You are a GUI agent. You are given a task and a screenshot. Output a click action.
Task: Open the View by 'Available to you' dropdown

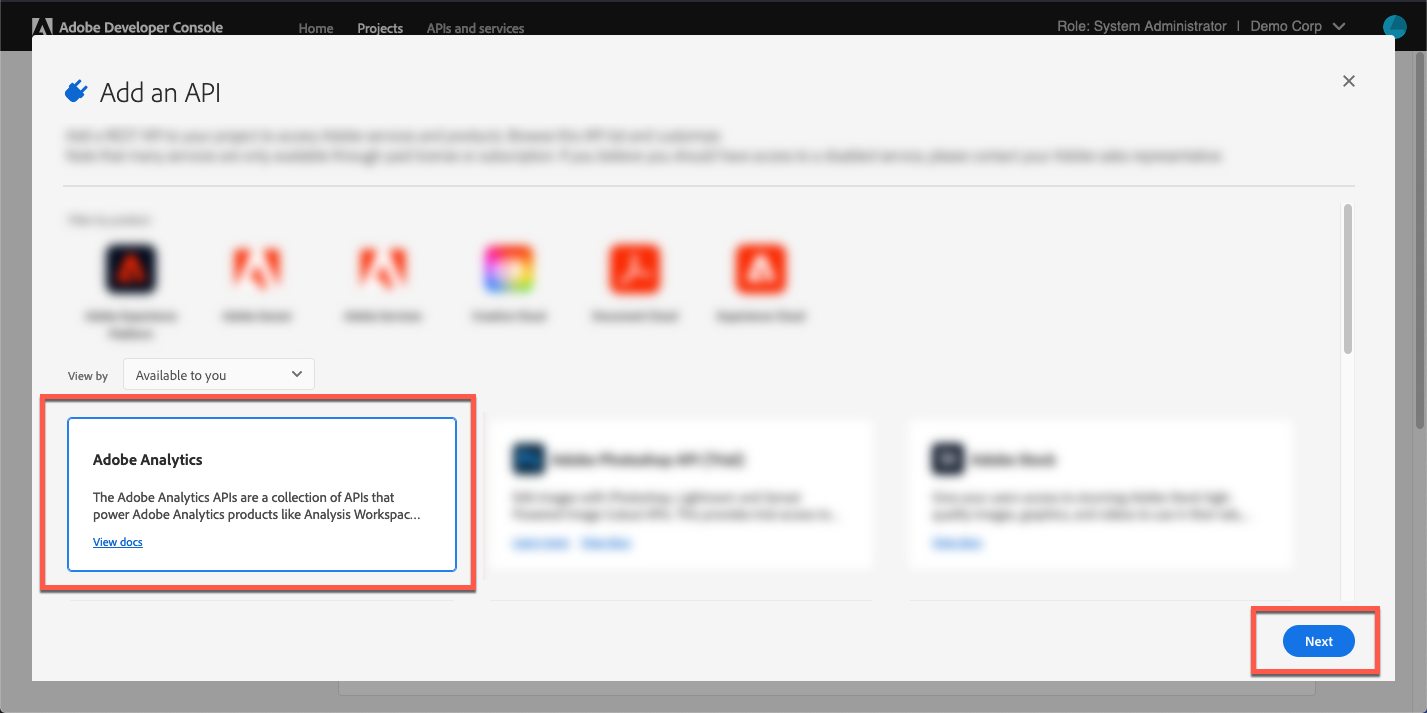tap(219, 375)
